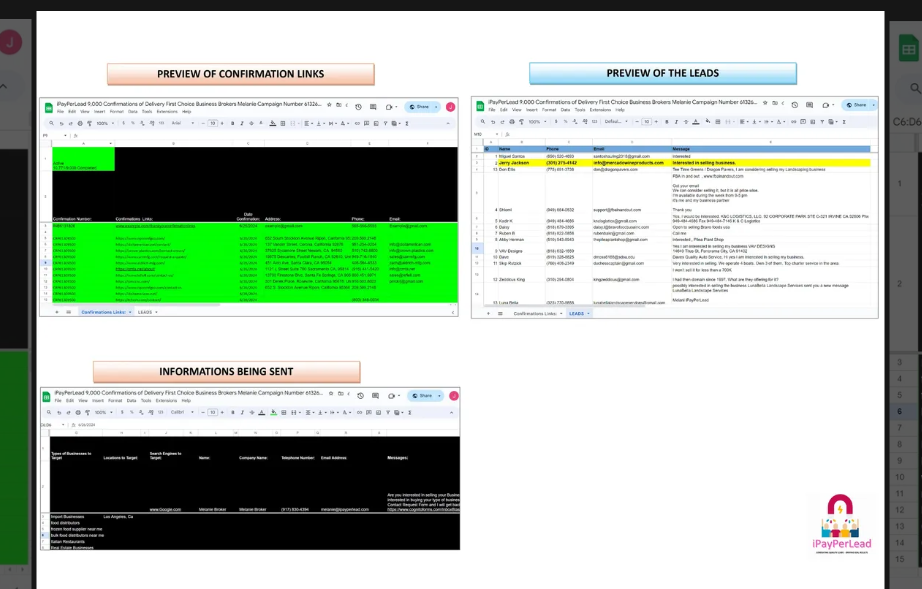922x589 pixels.
Task: Click Share button in the leads preview
Action: 856,105
